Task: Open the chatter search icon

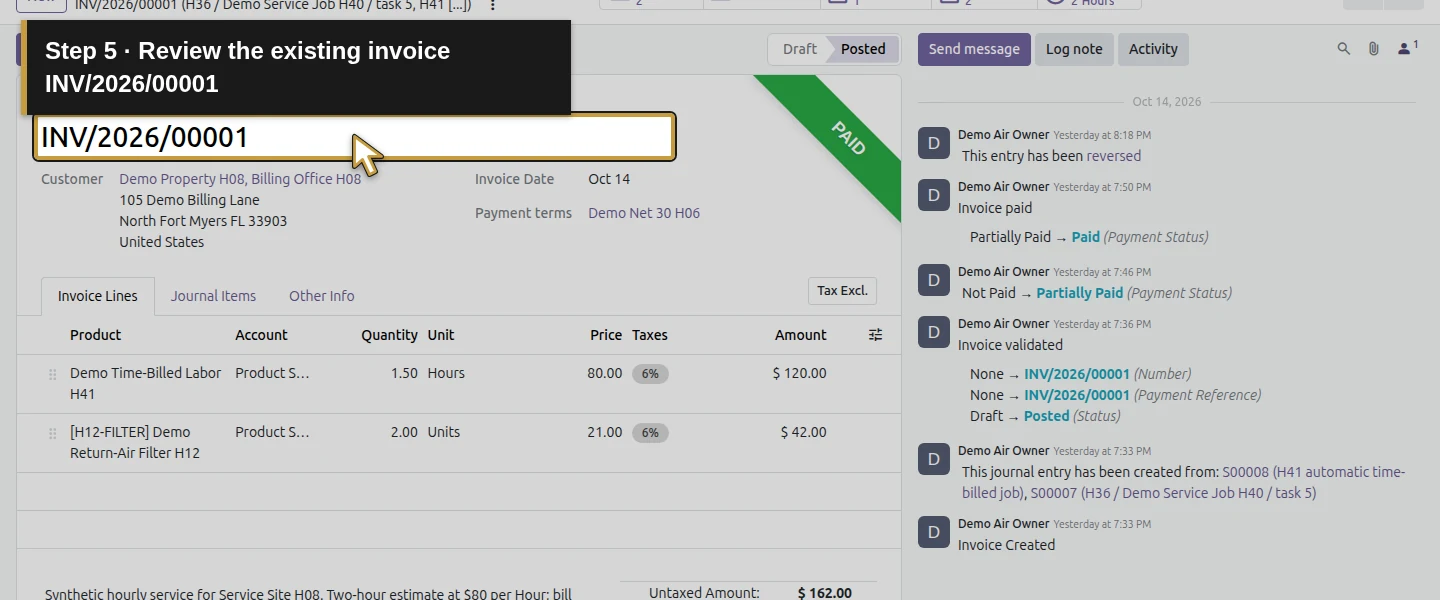Action: (1344, 49)
